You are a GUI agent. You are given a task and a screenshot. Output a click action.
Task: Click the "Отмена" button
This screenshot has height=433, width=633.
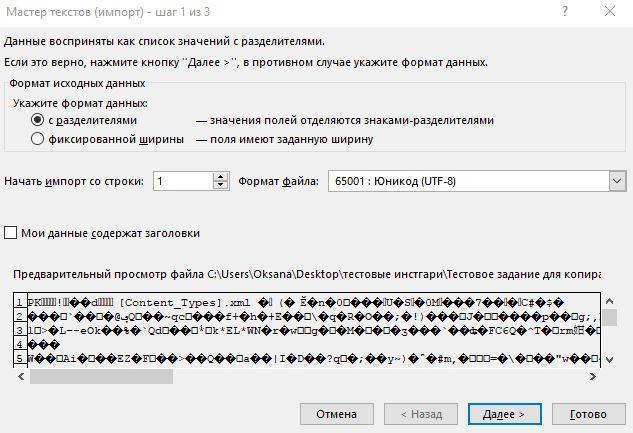click(337, 413)
